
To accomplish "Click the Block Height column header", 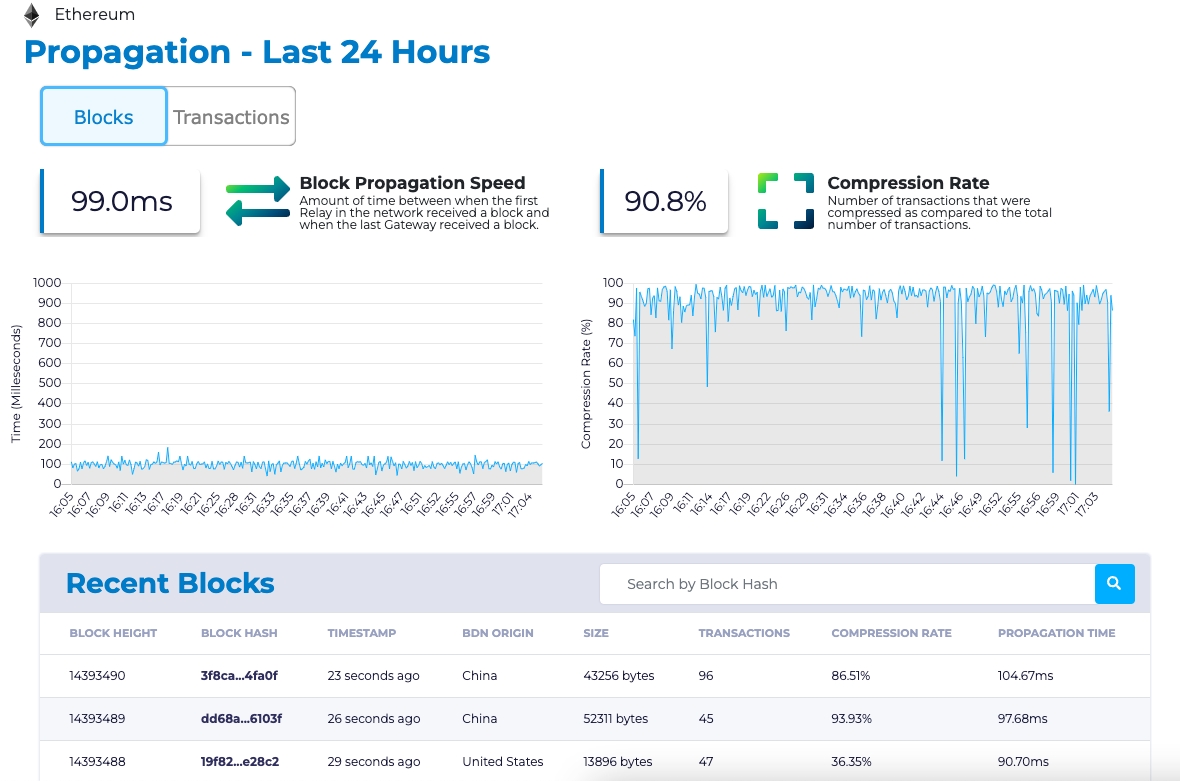I will 113,633.
